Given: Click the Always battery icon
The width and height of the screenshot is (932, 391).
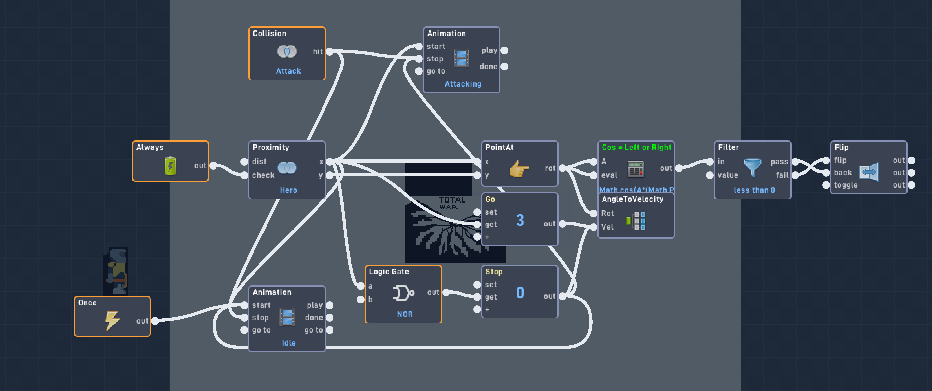Looking at the screenshot, I should coord(171,166).
